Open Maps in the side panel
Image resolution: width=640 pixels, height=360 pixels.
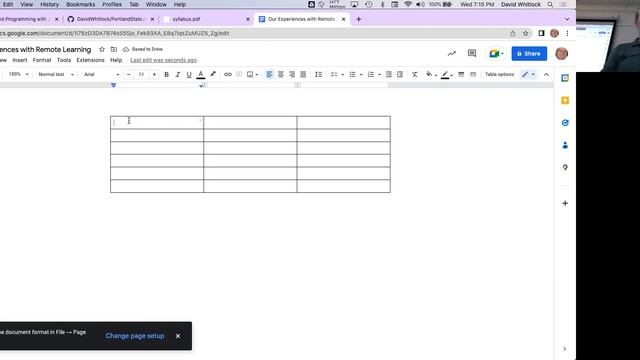pyautogui.click(x=565, y=167)
